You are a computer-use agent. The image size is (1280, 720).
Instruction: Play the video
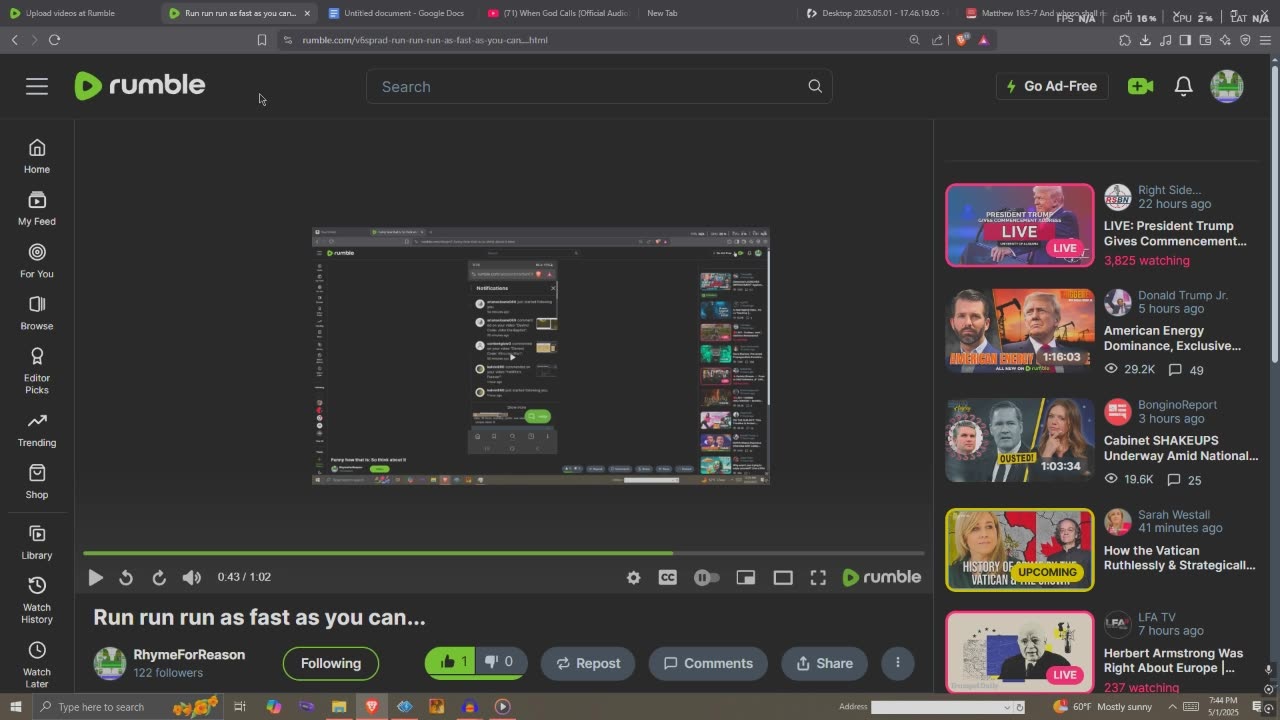pos(95,577)
